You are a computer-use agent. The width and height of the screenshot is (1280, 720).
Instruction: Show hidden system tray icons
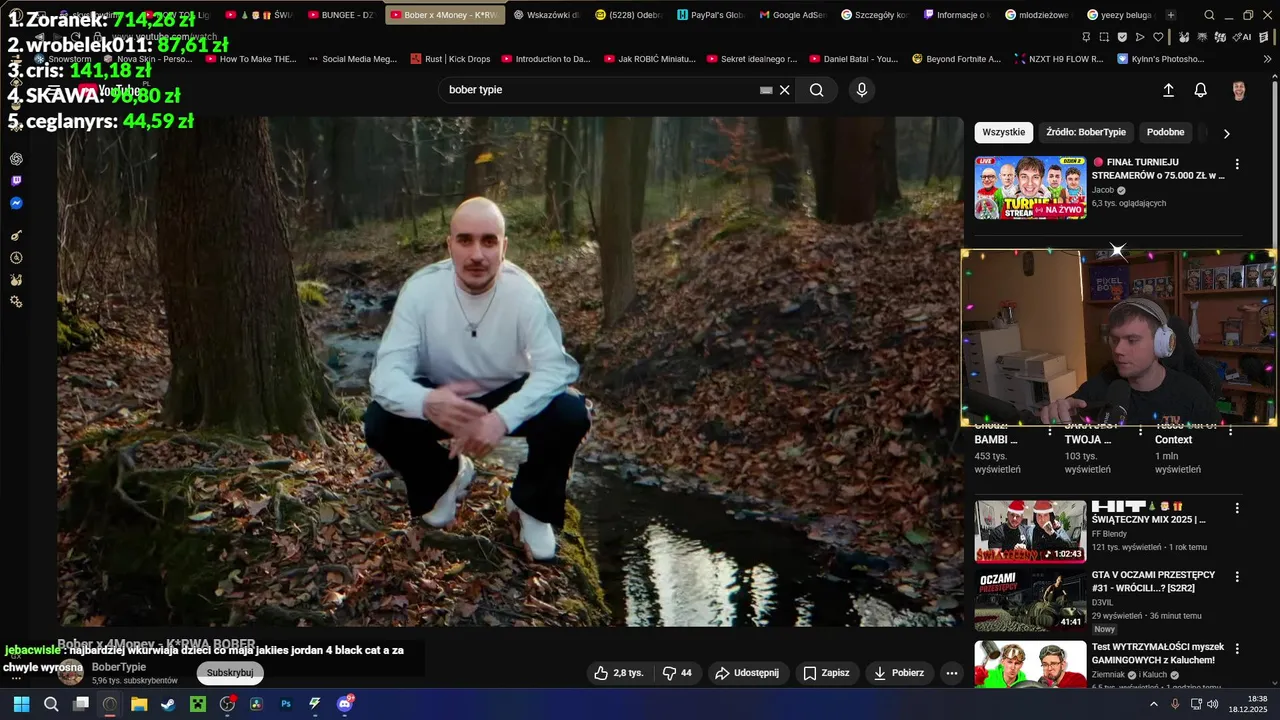point(1154,704)
